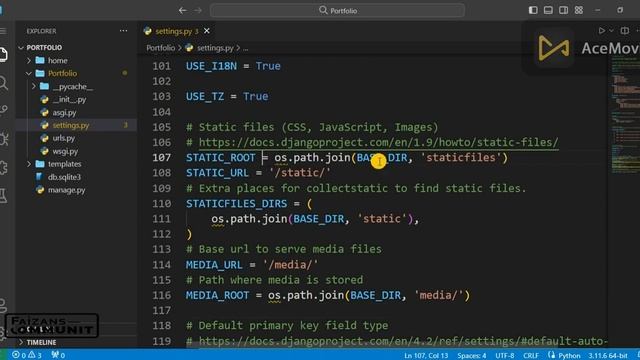Close the settings.py editor tab
The width and height of the screenshot is (640, 360).
pyautogui.click(x=207, y=31)
